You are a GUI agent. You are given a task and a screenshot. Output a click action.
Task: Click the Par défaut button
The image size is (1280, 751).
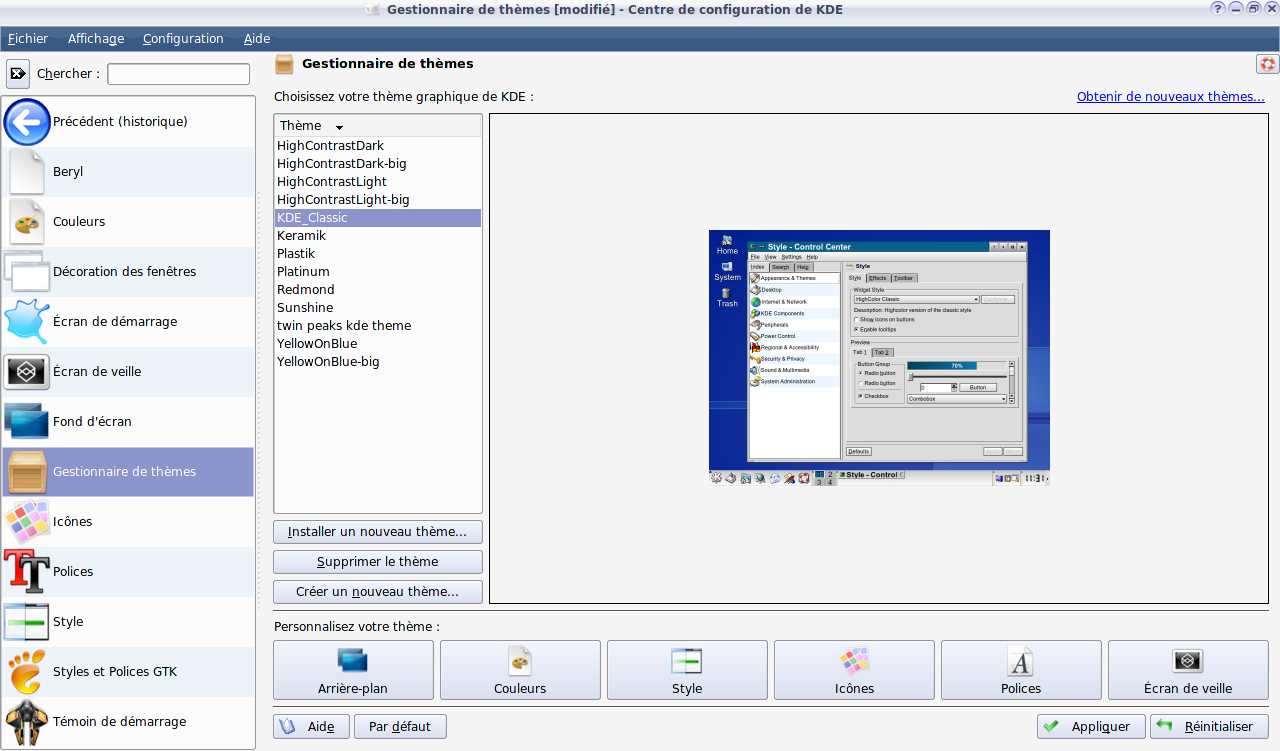(x=400, y=727)
